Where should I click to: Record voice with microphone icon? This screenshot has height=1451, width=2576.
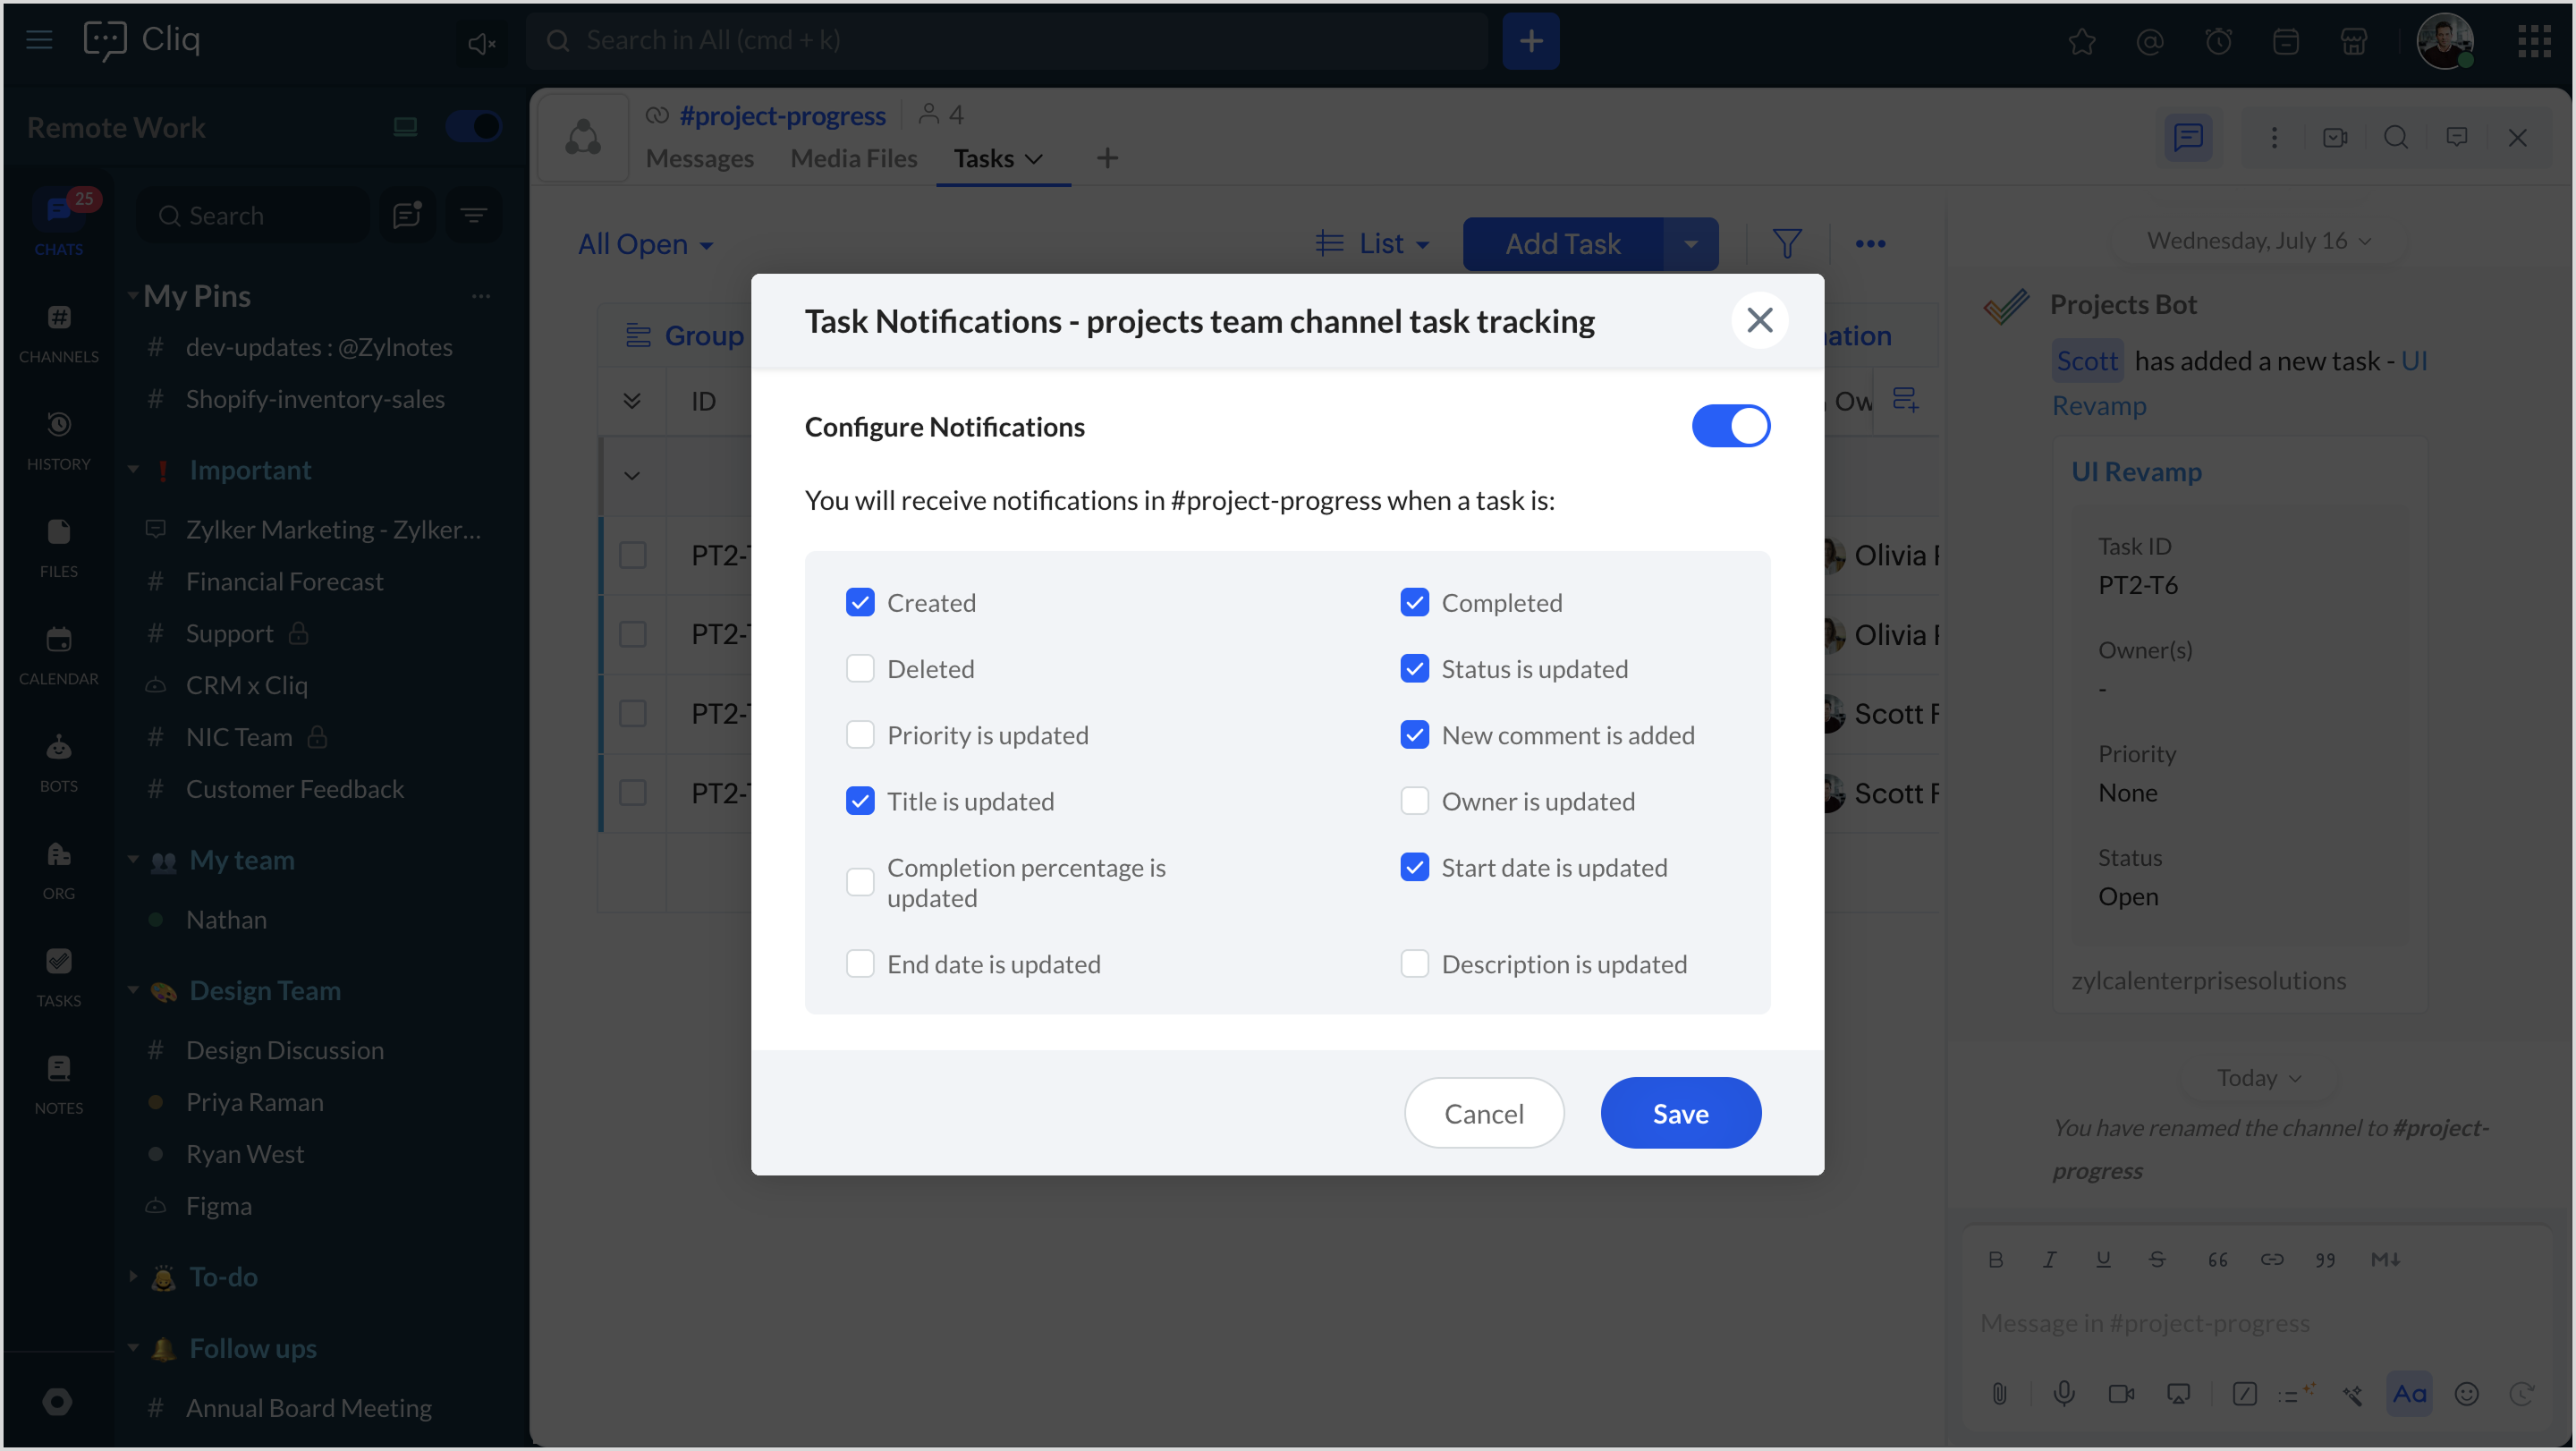(2063, 1393)
